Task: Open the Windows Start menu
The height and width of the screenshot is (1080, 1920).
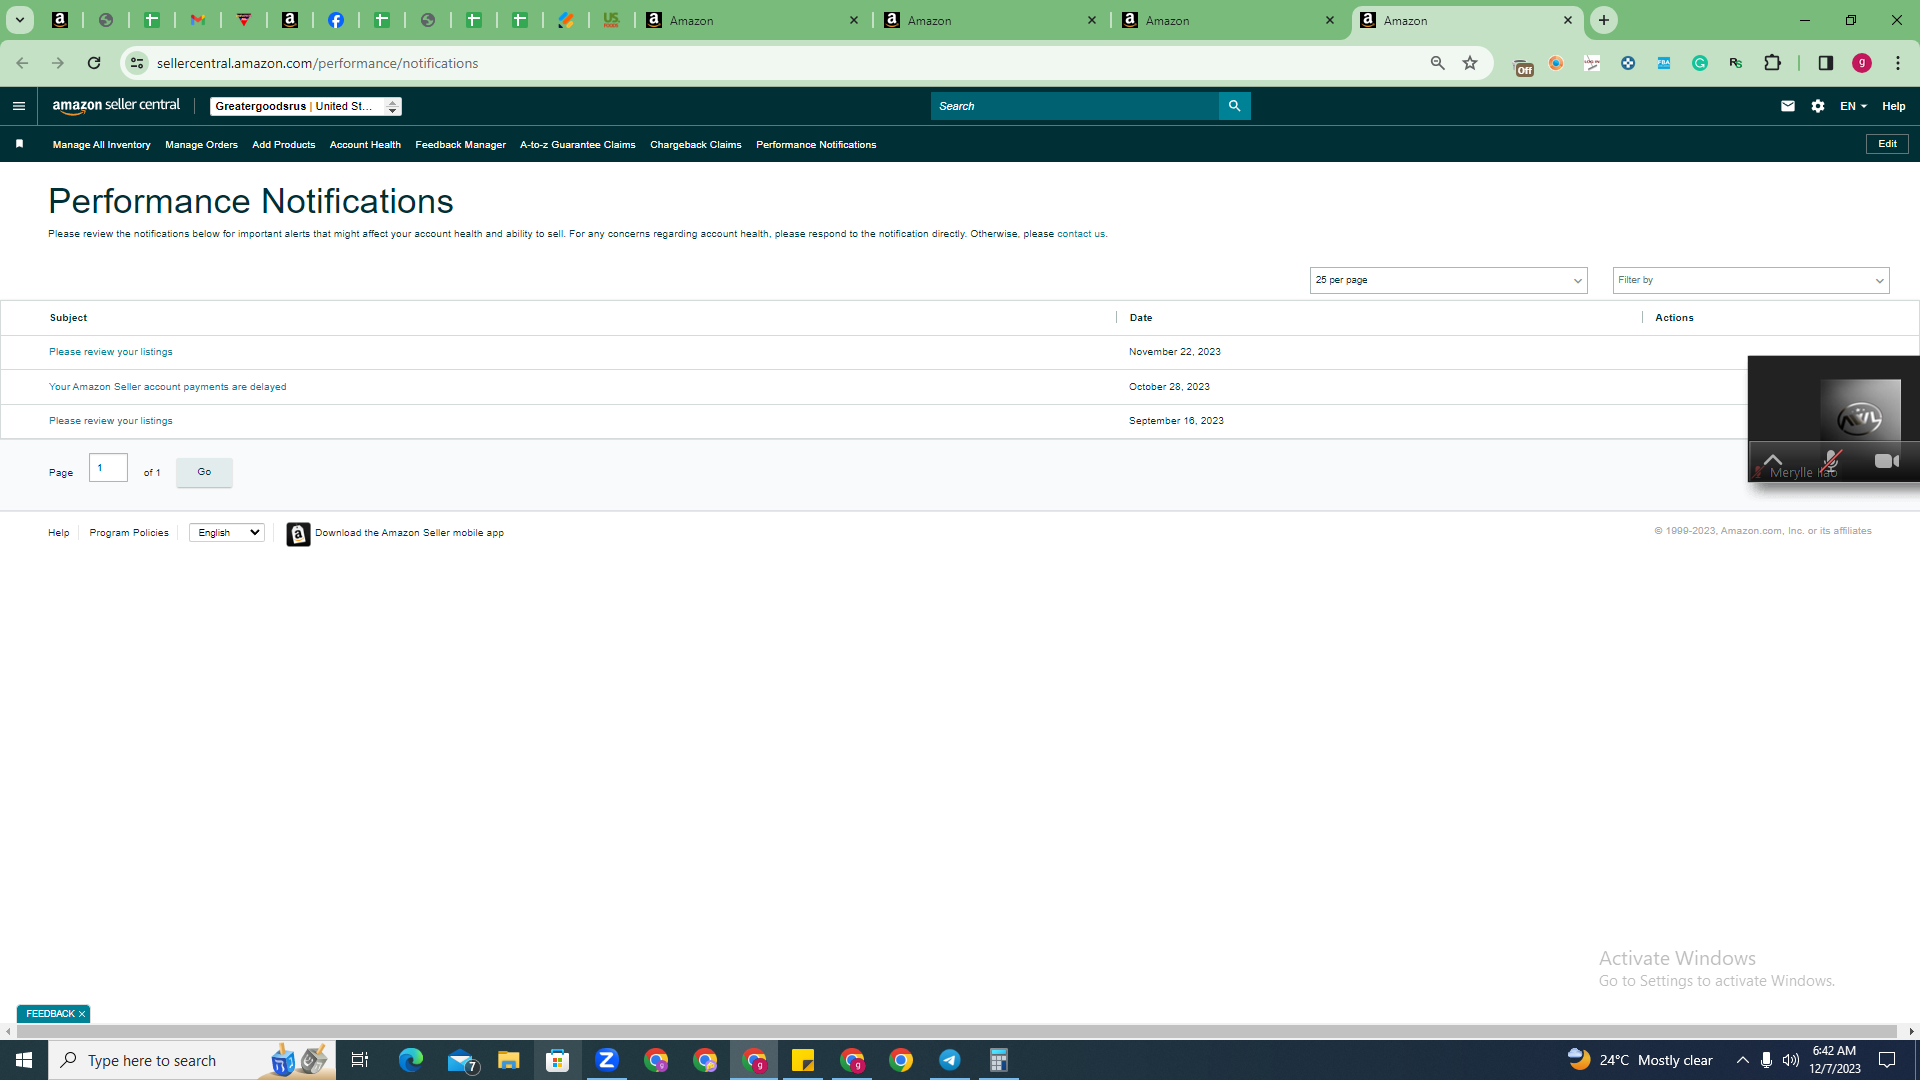Action: [24, 1060]
